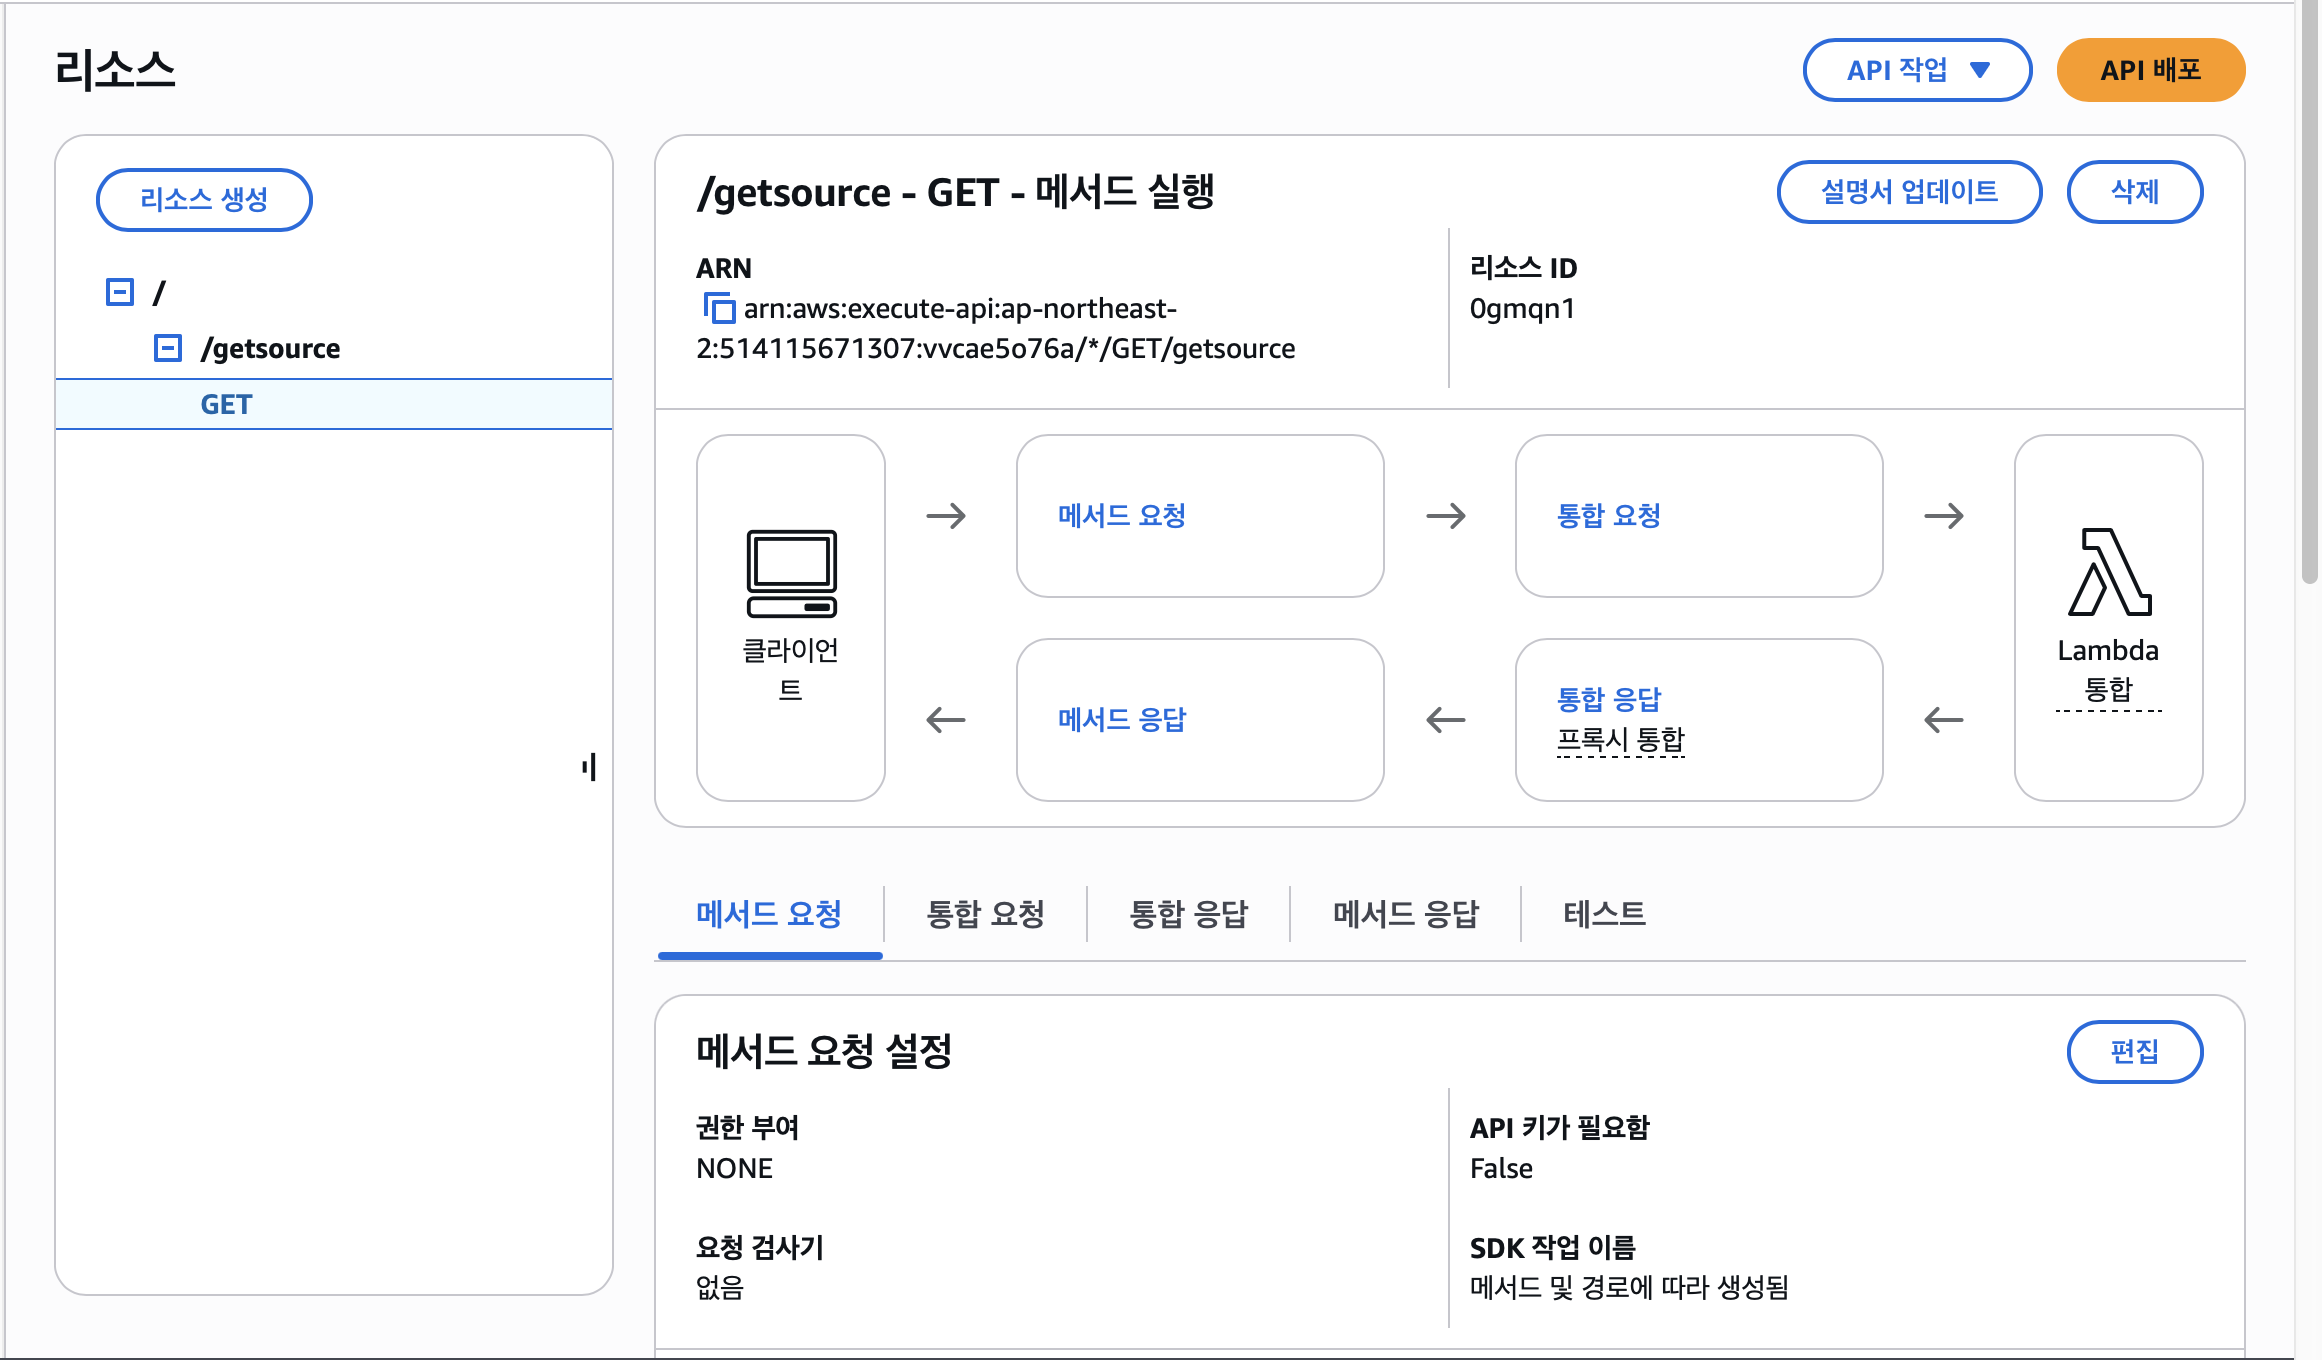Click the 설명서 업데이트 button
2322x1360 pixels.
(1908, 191)
